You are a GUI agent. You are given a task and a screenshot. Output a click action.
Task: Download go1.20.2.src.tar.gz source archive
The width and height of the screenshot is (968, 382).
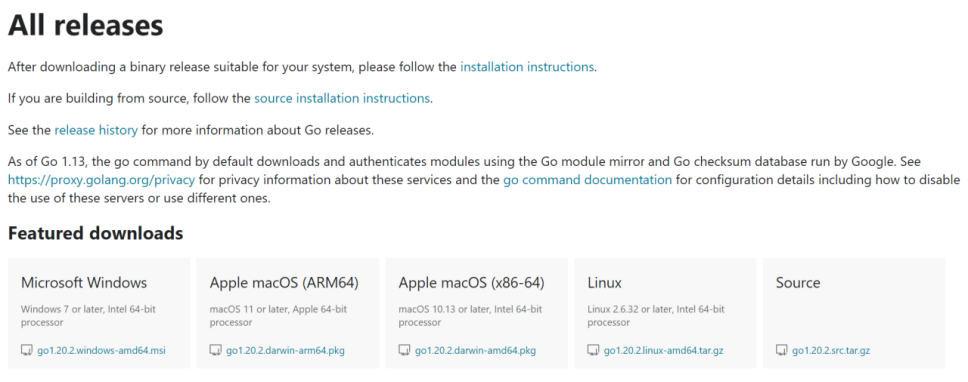831,351
